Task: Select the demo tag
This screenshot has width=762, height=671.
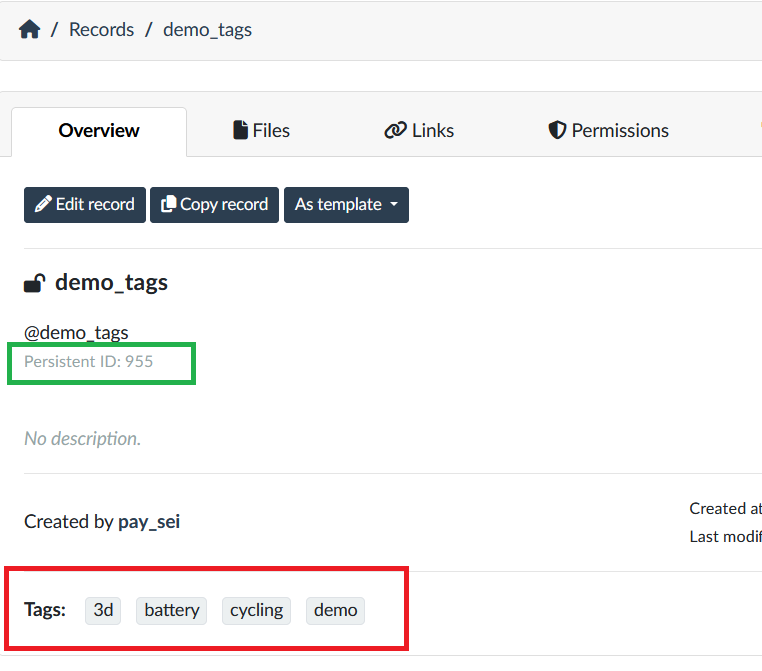Action: pyautogui.click(x=335, y=610)
